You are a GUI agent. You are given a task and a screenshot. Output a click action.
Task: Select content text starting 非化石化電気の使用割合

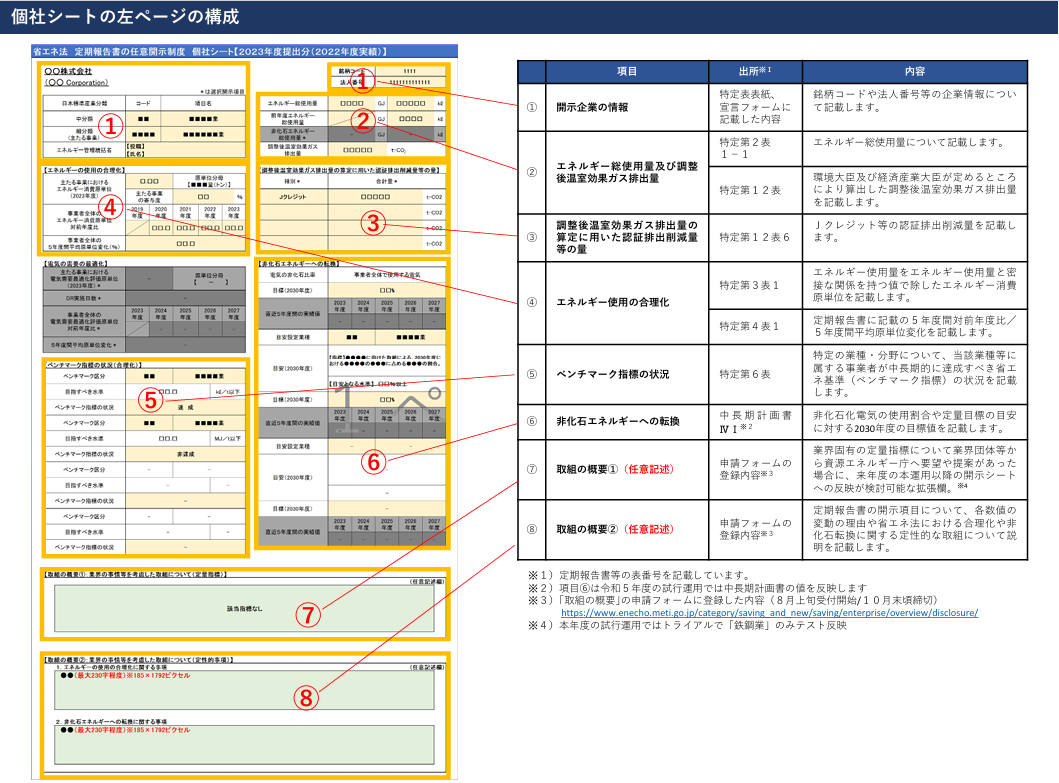[914, 421]
